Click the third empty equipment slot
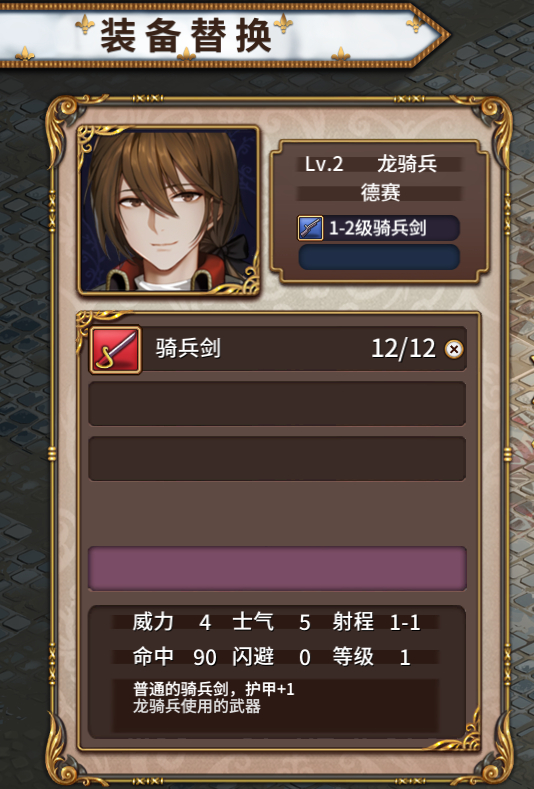This screenshot has height=789, width=534. (x=277, y=458)
